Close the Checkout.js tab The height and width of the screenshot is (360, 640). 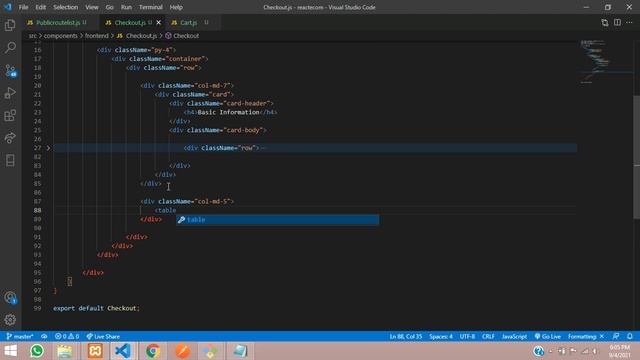coord(158,22)
